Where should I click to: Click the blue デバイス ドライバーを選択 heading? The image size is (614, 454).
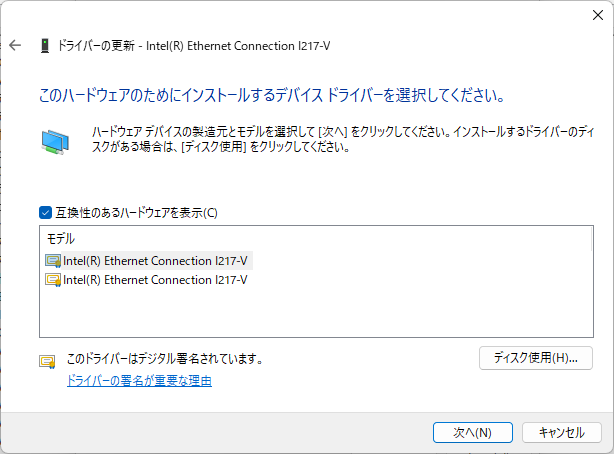click(x=270, y=97)
